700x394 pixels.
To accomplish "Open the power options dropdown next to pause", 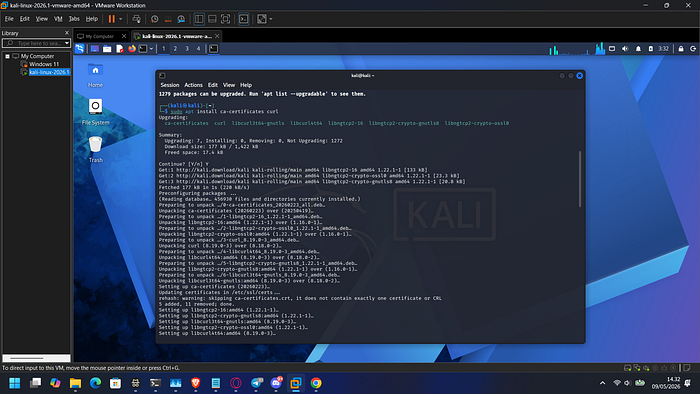I will pos(121,19).
